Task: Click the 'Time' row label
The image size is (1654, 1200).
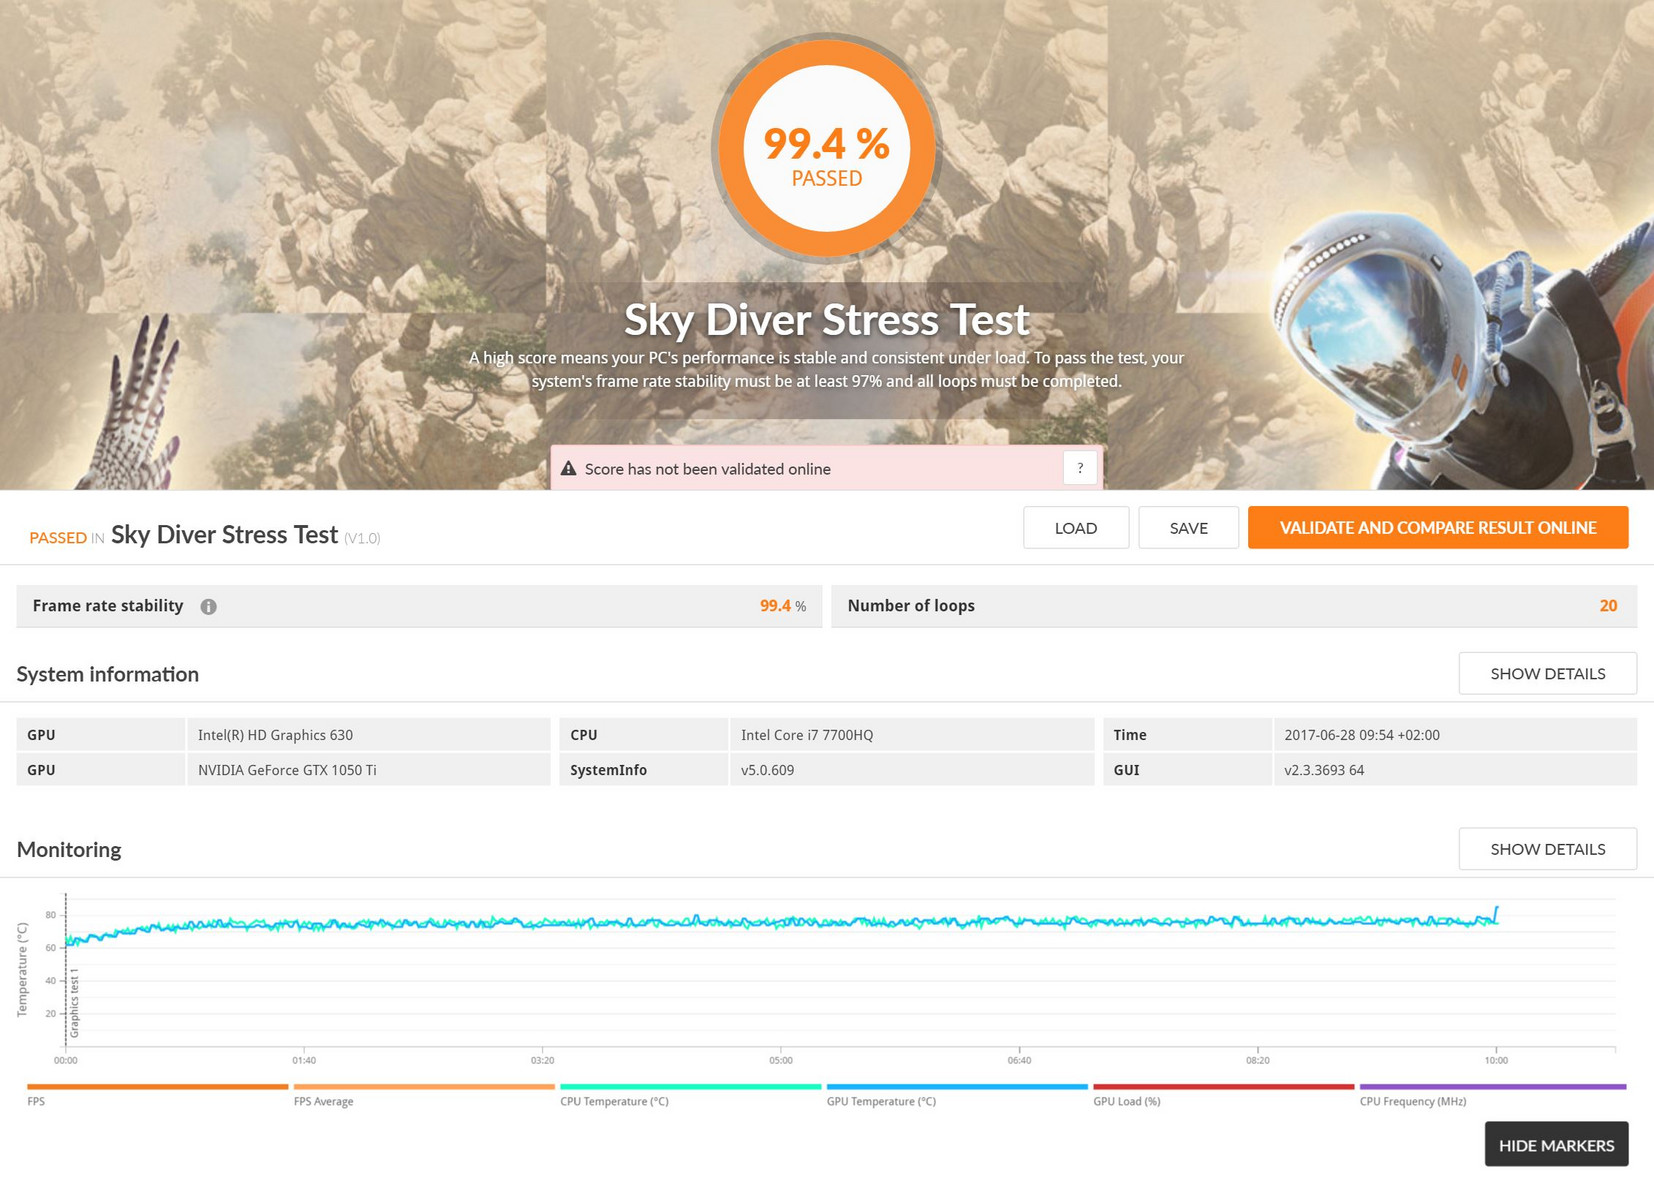Action: (1130, 735)
